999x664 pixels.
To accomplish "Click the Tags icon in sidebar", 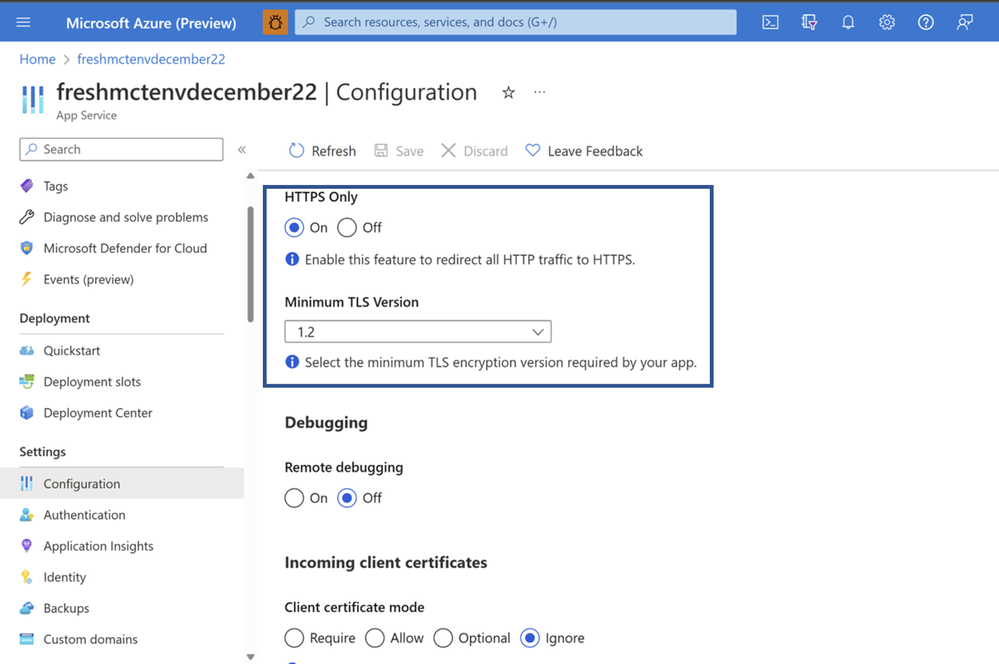I will tap(27, 185).
